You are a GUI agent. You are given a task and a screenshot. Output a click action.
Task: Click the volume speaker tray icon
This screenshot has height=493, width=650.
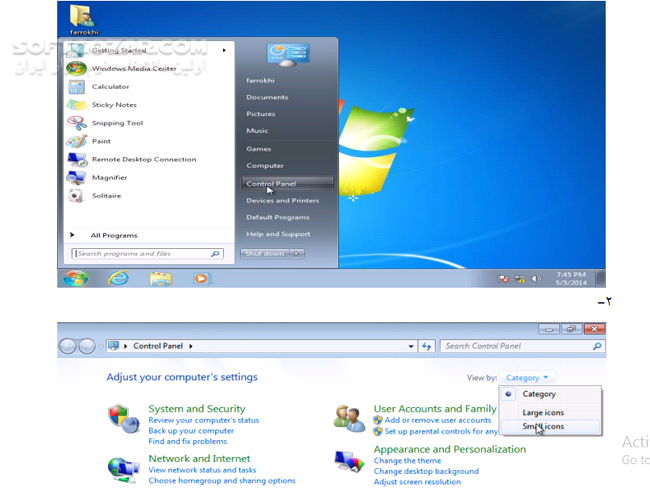[x=536, y=279]
